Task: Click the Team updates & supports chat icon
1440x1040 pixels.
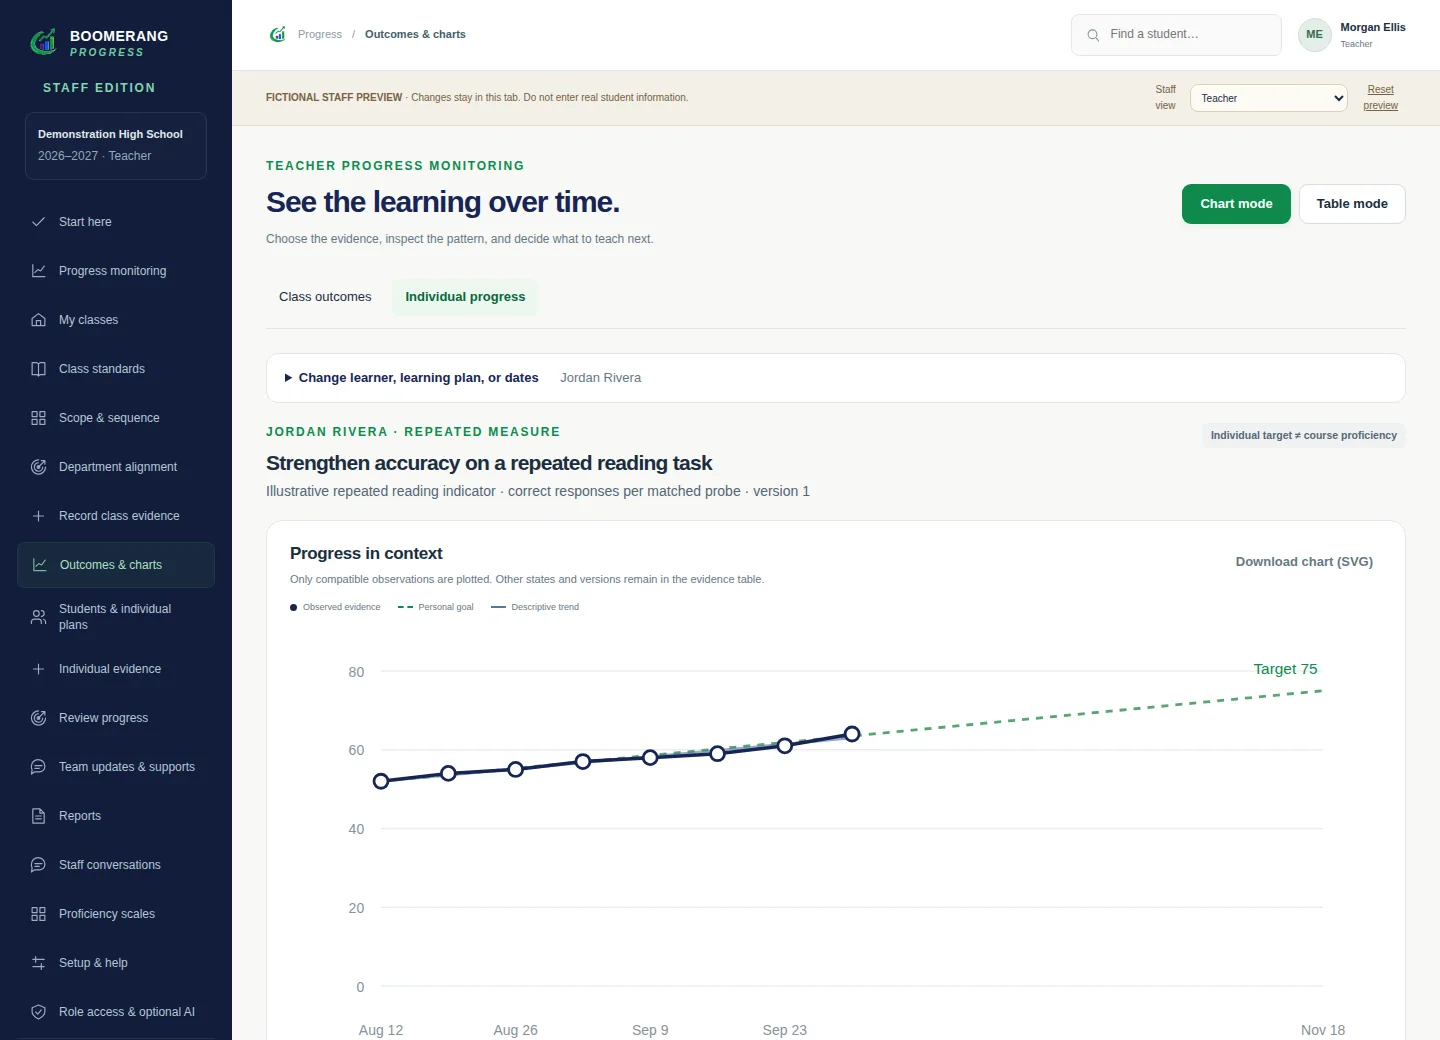Action: click(x=38, y=767)
